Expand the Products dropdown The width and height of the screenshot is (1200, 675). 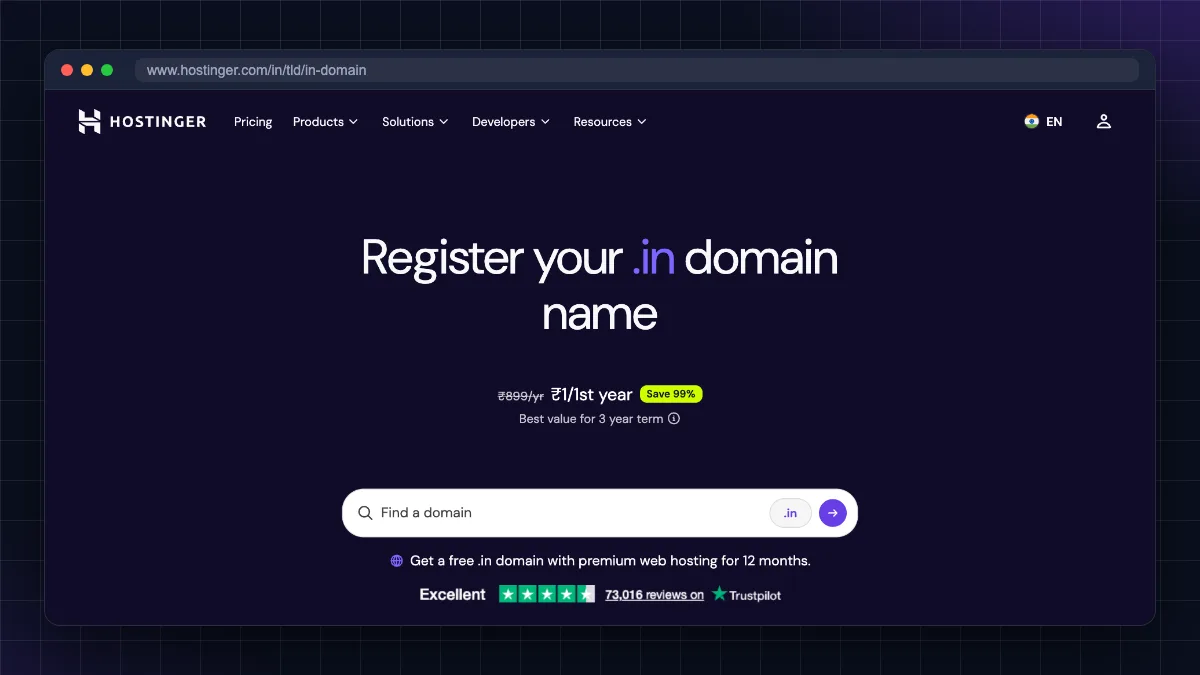coord(325,122)
